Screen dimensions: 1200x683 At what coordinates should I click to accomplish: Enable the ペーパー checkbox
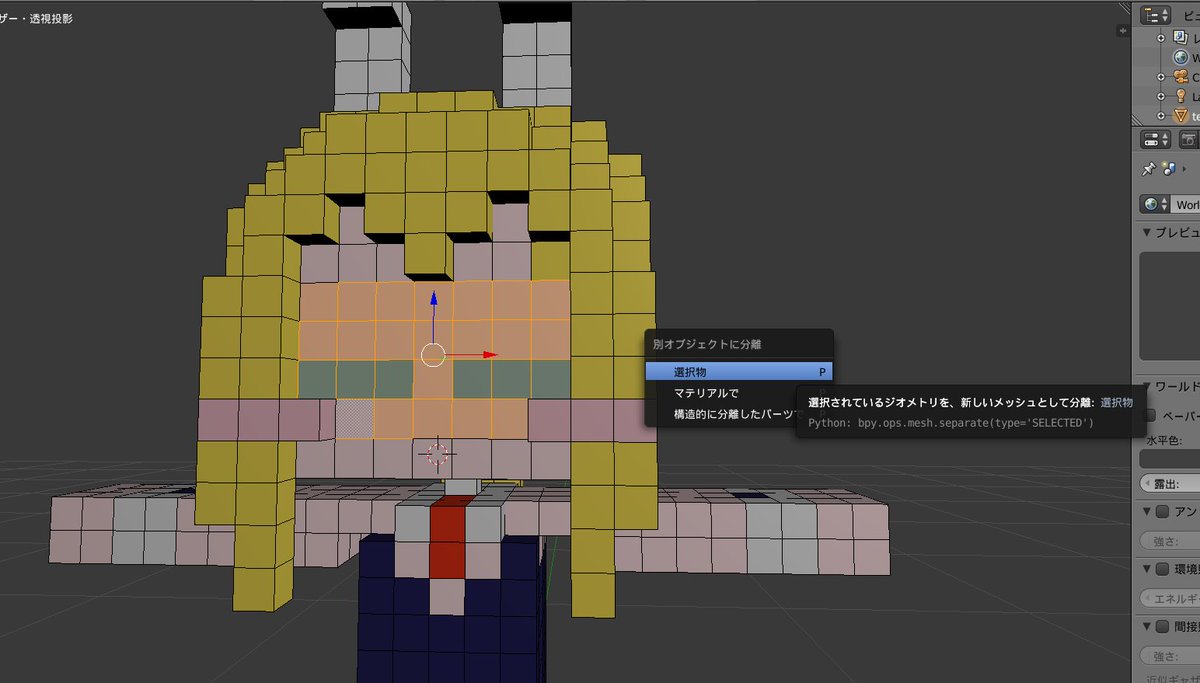pyautogui.click(x=1149, y=414)
